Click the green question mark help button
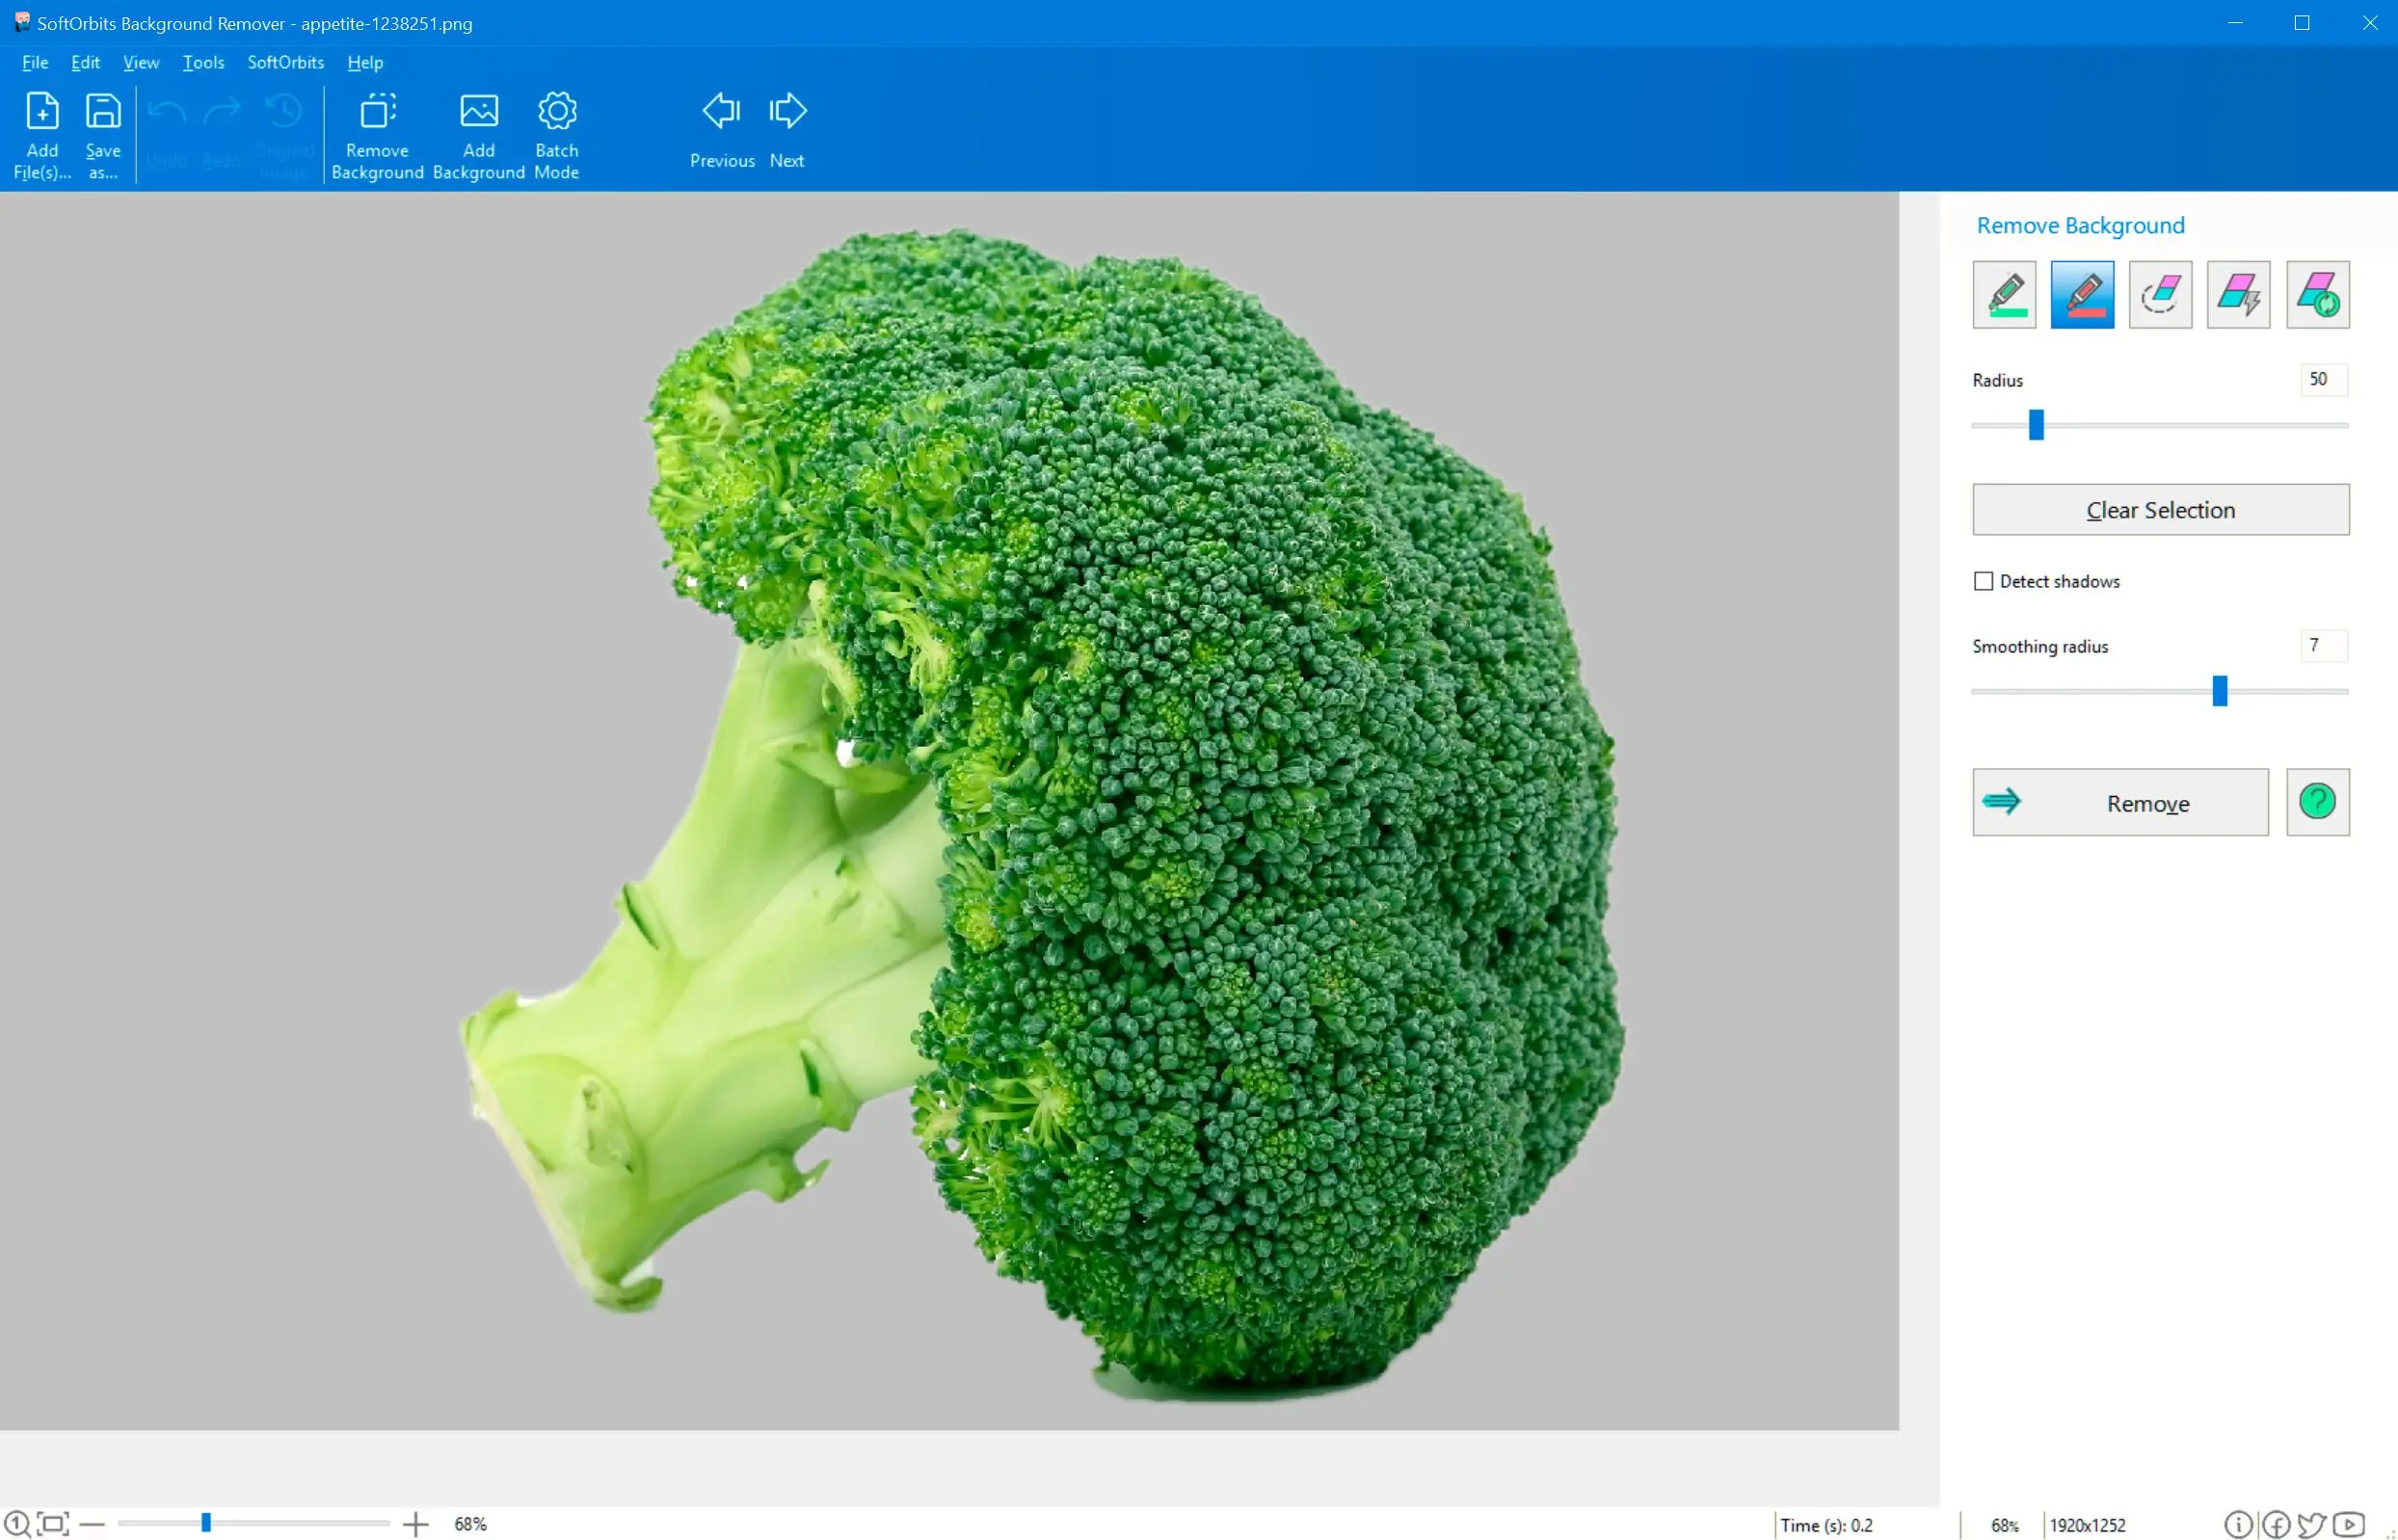The height and width of the screenshot is (1540, 2398). (2317, 802)
